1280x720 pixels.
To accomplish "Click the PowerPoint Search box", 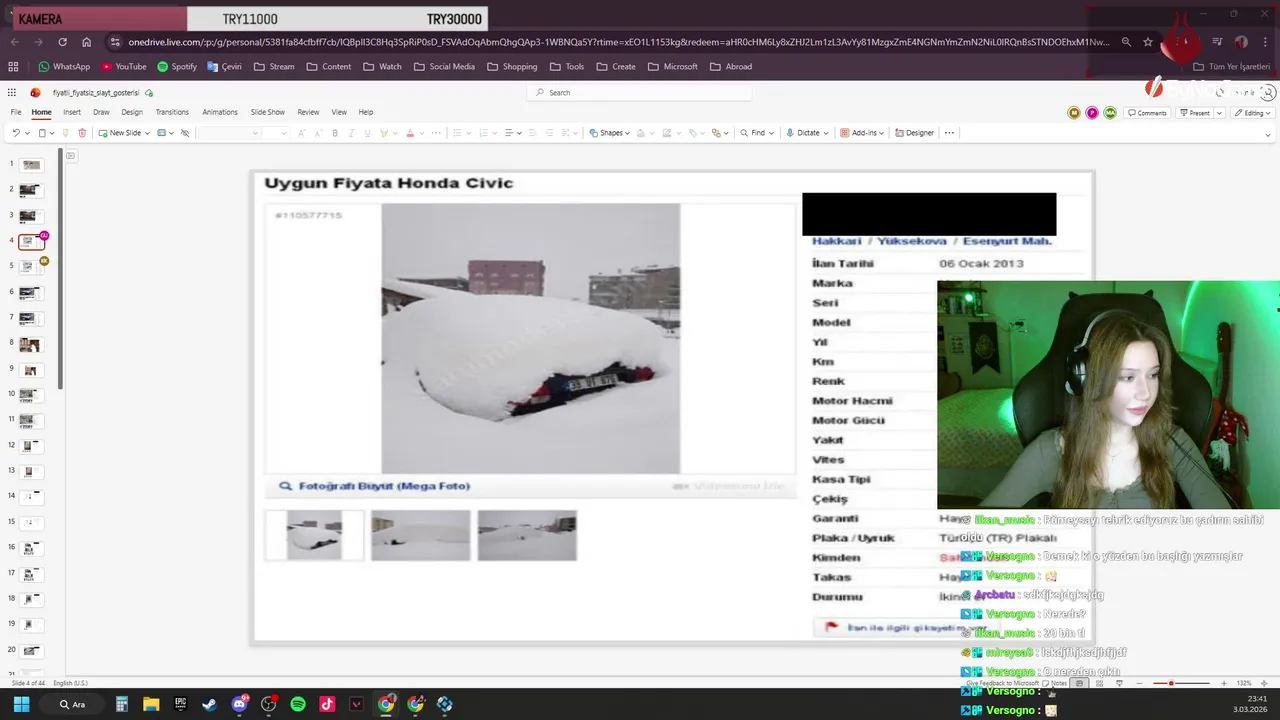I will (x=640, y=92).
